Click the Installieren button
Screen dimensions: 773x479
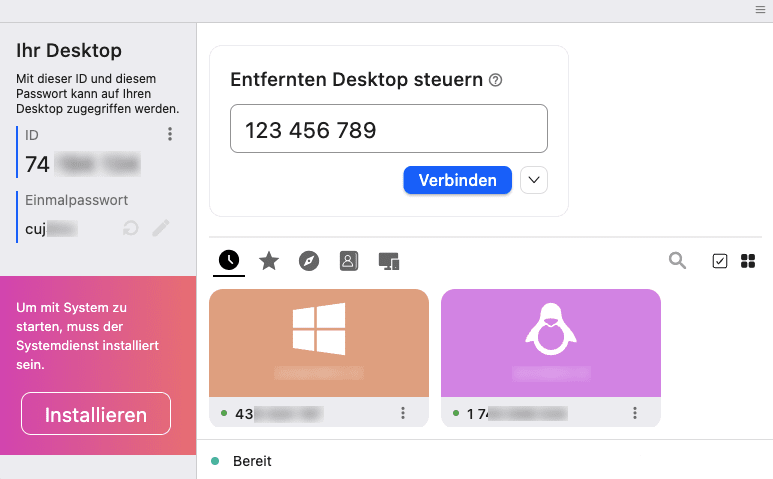click(96, 413)
